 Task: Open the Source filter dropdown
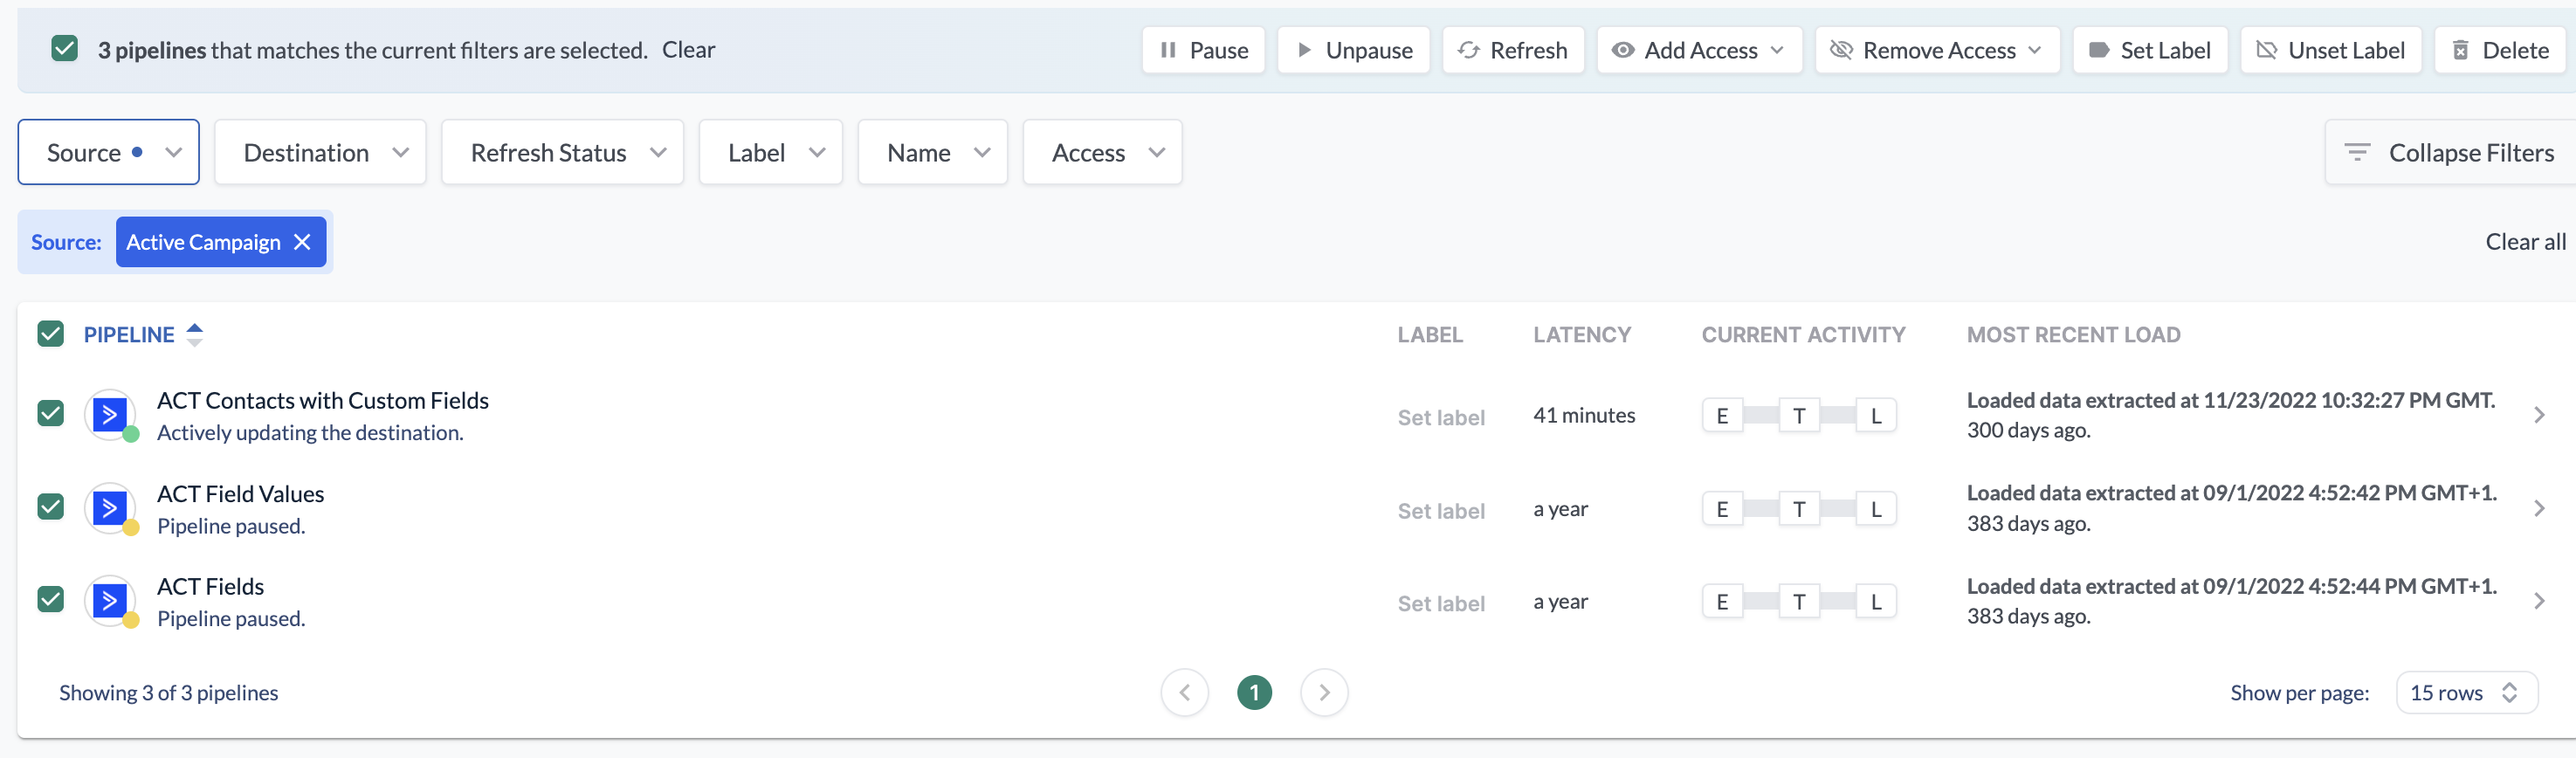(108, 153)
